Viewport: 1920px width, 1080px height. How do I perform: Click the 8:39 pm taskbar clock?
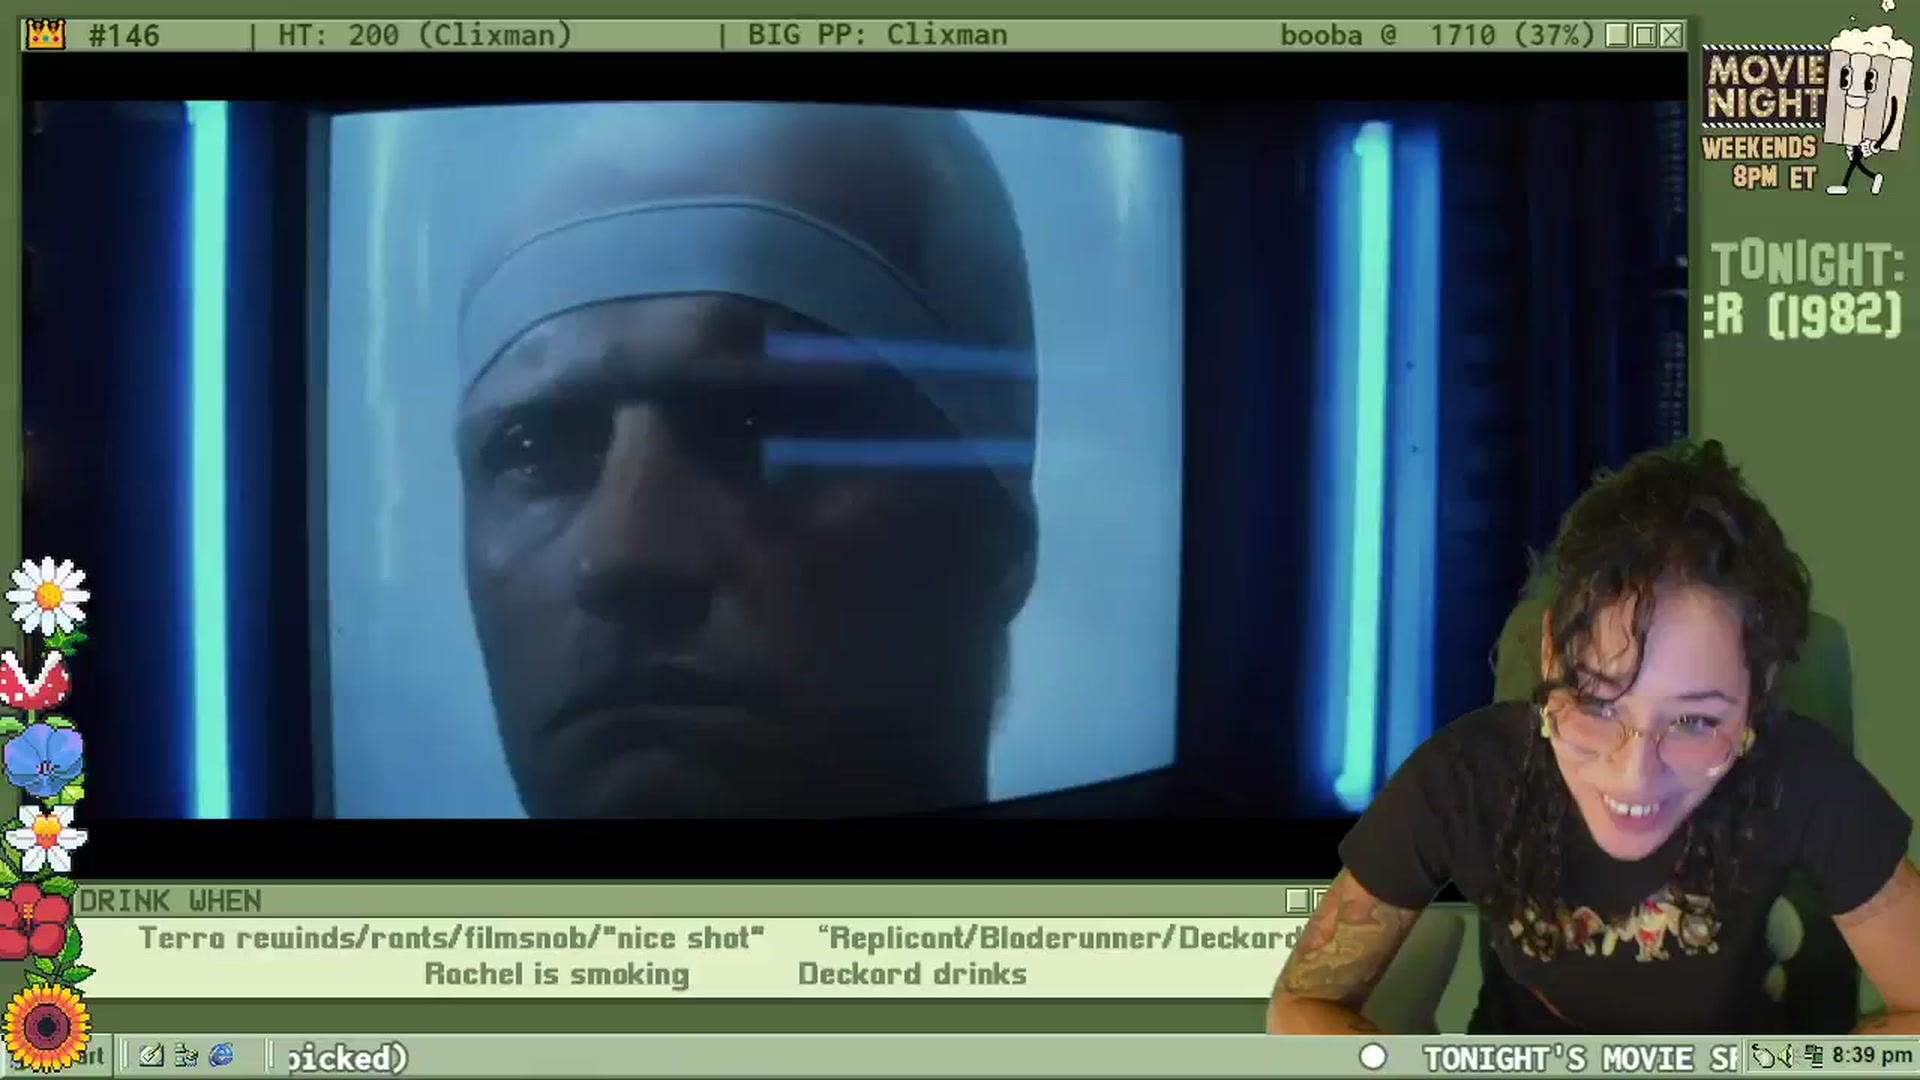tap(1872, 1056)
